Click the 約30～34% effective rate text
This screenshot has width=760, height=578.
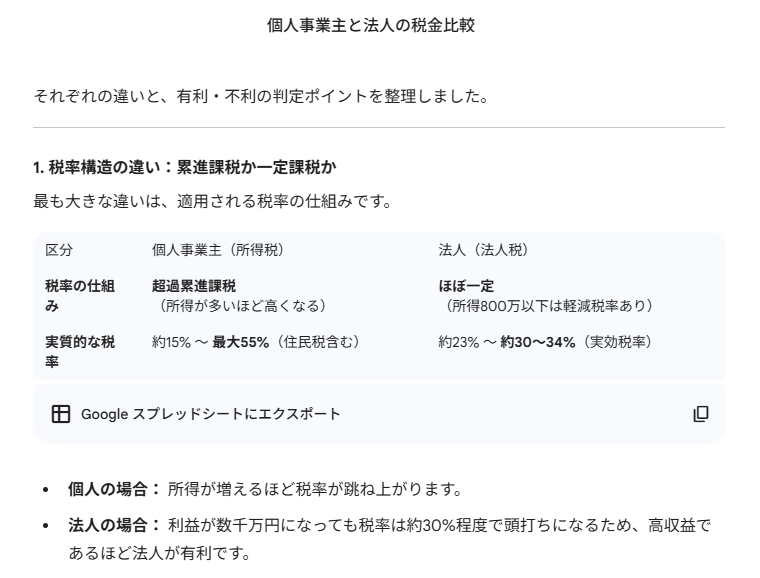click(x=537, y=342)
